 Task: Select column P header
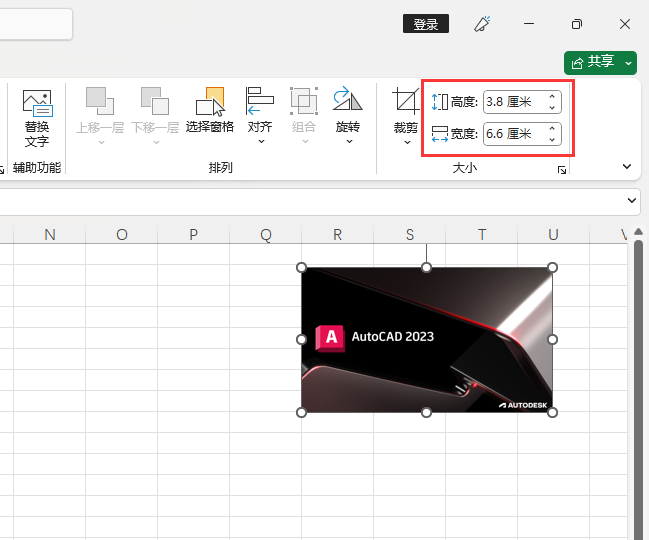pos(194,235)
